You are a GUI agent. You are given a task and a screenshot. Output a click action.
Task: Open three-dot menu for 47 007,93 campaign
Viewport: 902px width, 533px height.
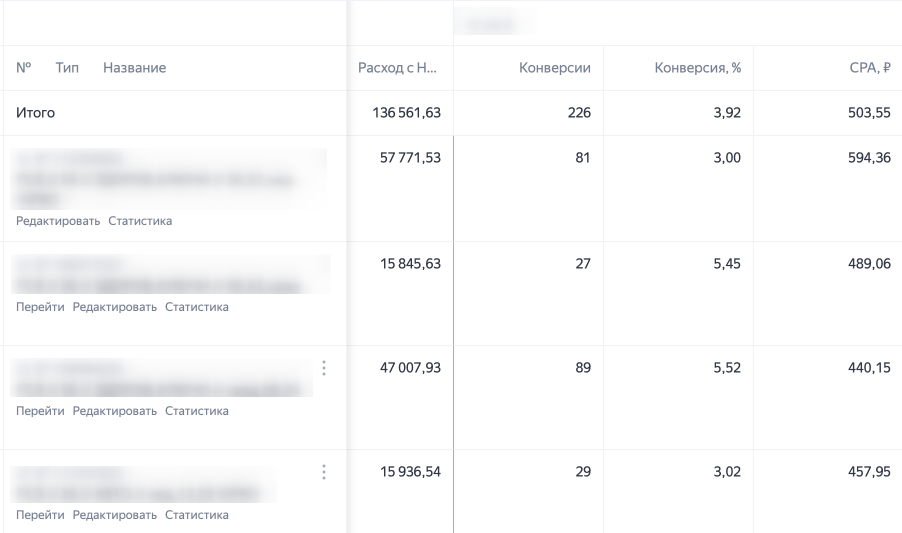[324, 368]
